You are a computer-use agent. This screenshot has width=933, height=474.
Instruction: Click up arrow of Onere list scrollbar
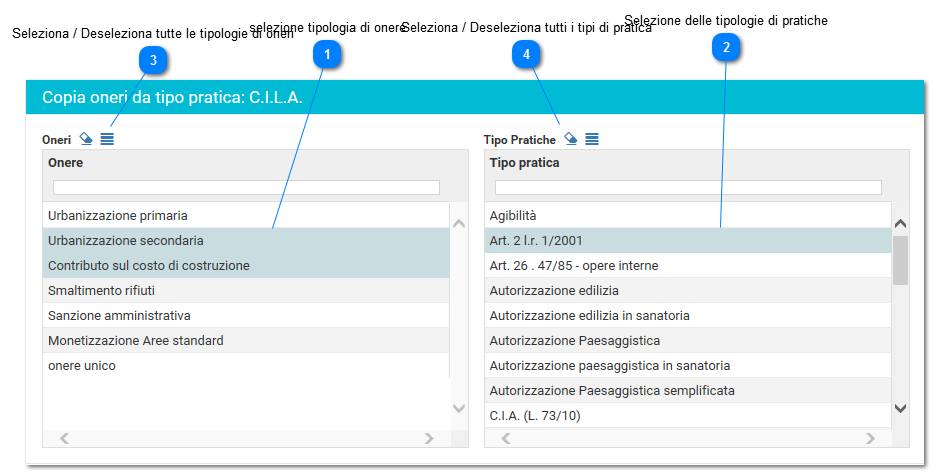click(x=459, y=224)
